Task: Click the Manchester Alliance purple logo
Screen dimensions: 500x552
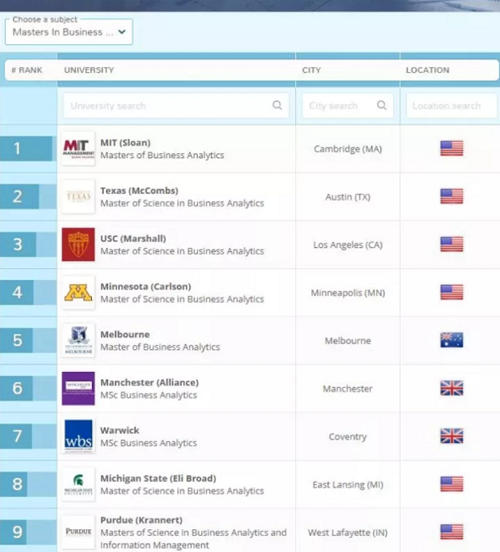Action: click(x=78, y=388)
